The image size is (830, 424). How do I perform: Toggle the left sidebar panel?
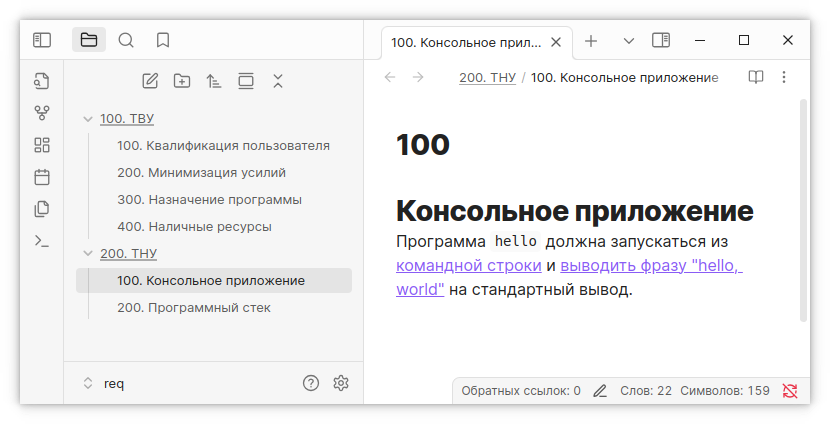[41, 40]
